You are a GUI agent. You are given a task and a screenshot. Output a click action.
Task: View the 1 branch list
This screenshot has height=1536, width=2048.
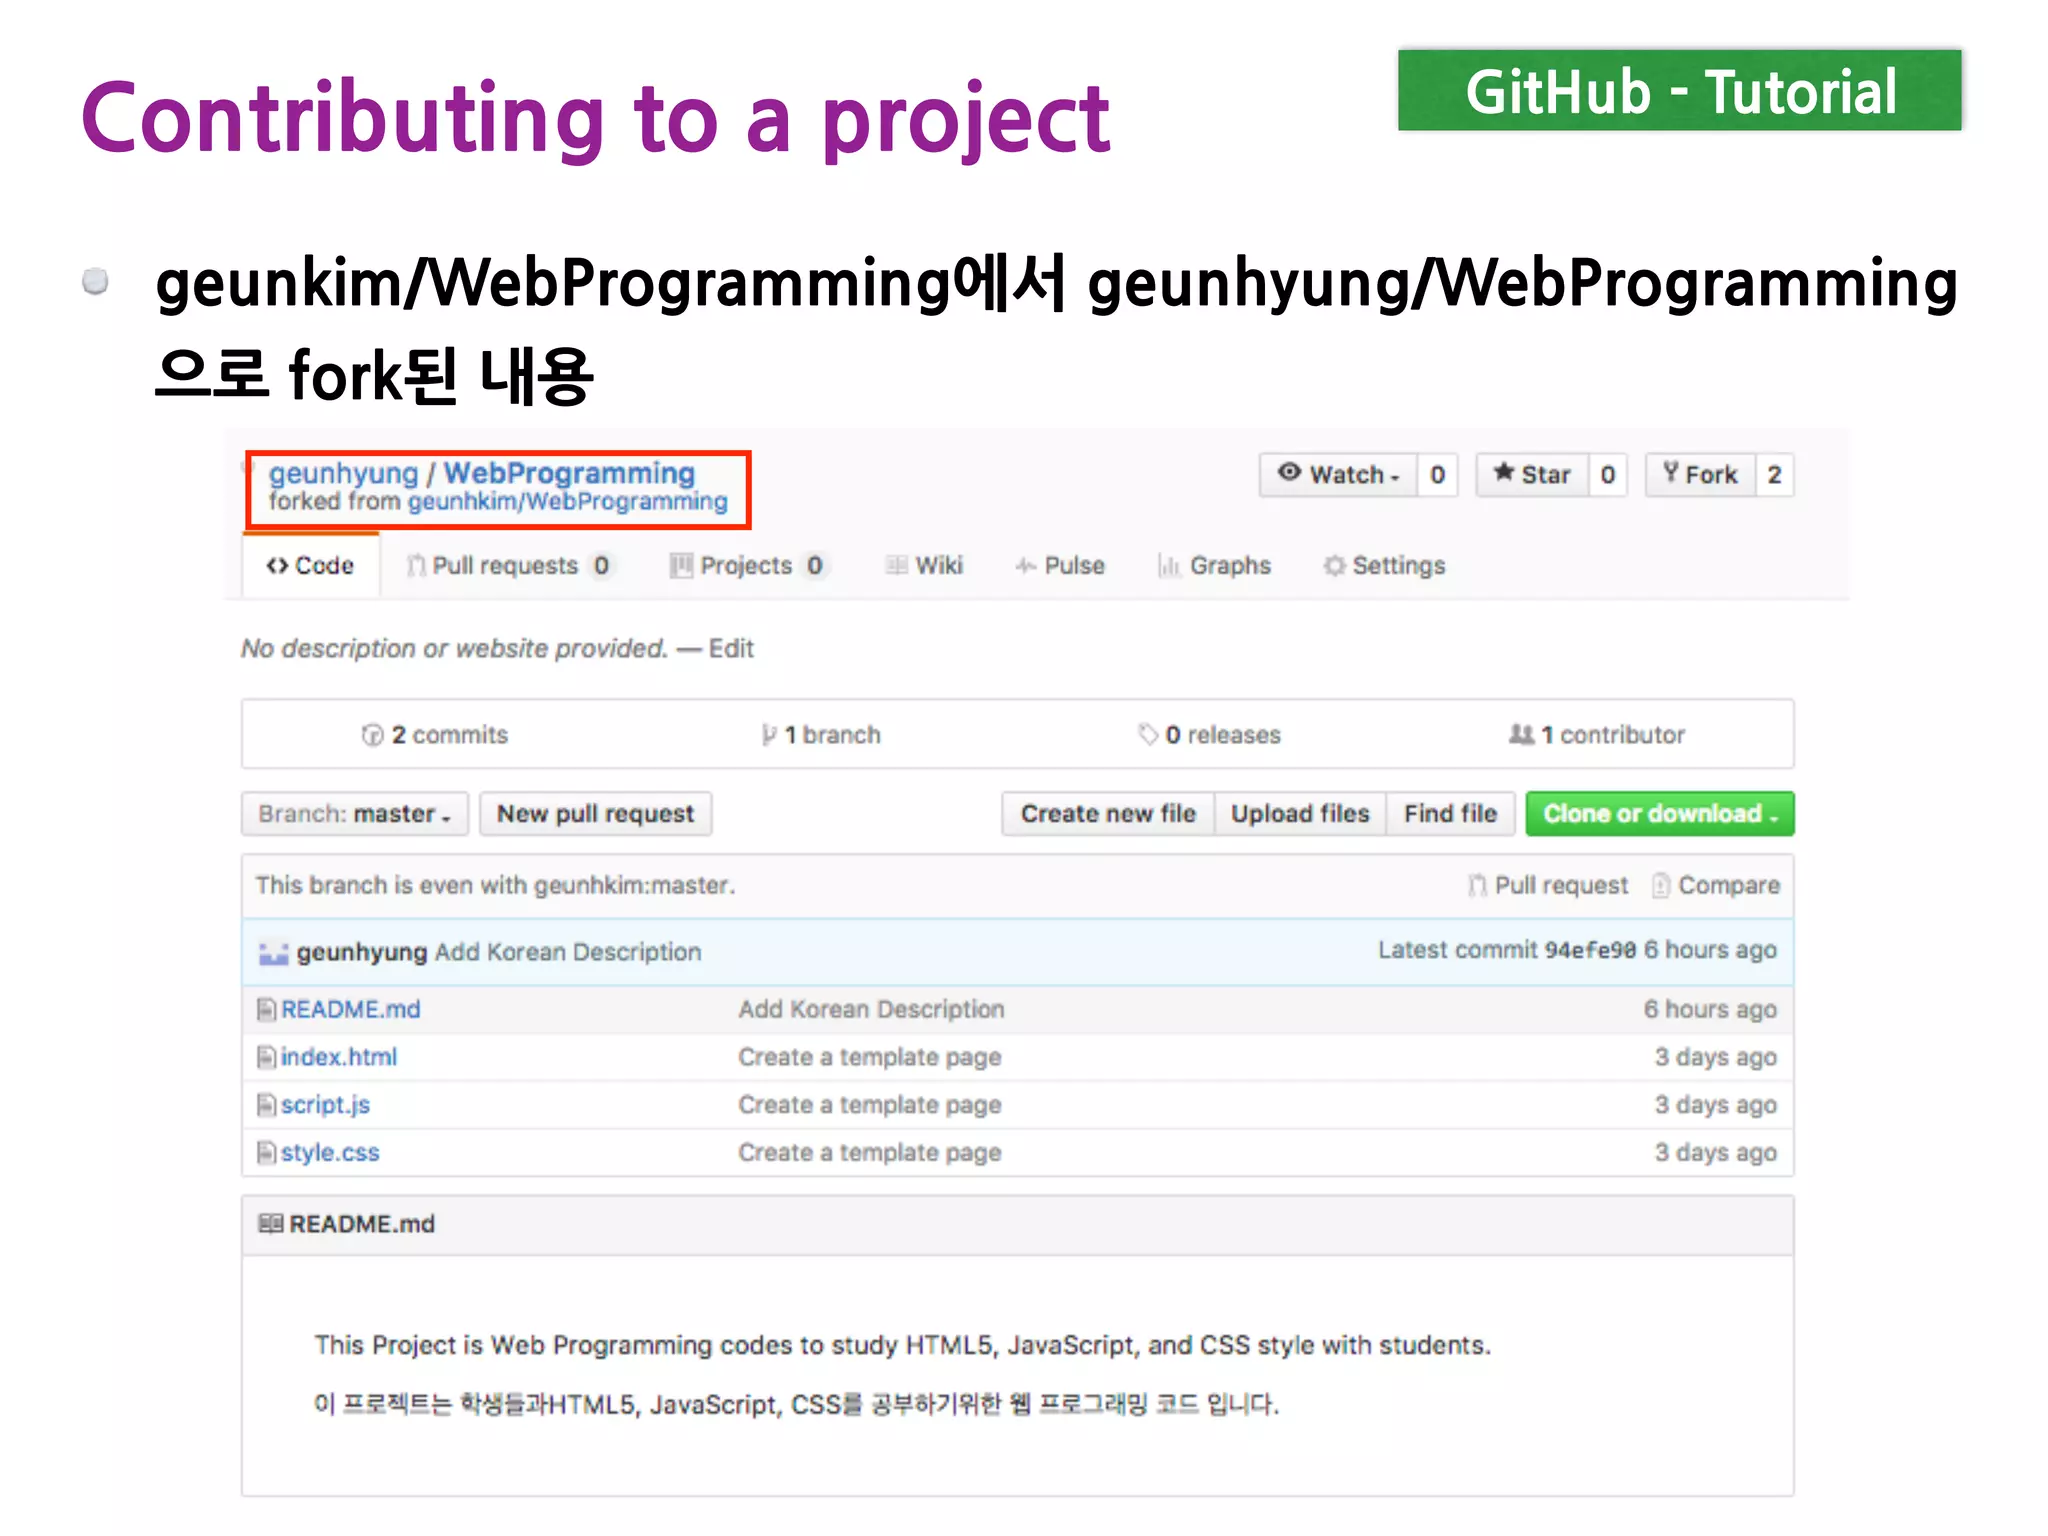point(820,735)
